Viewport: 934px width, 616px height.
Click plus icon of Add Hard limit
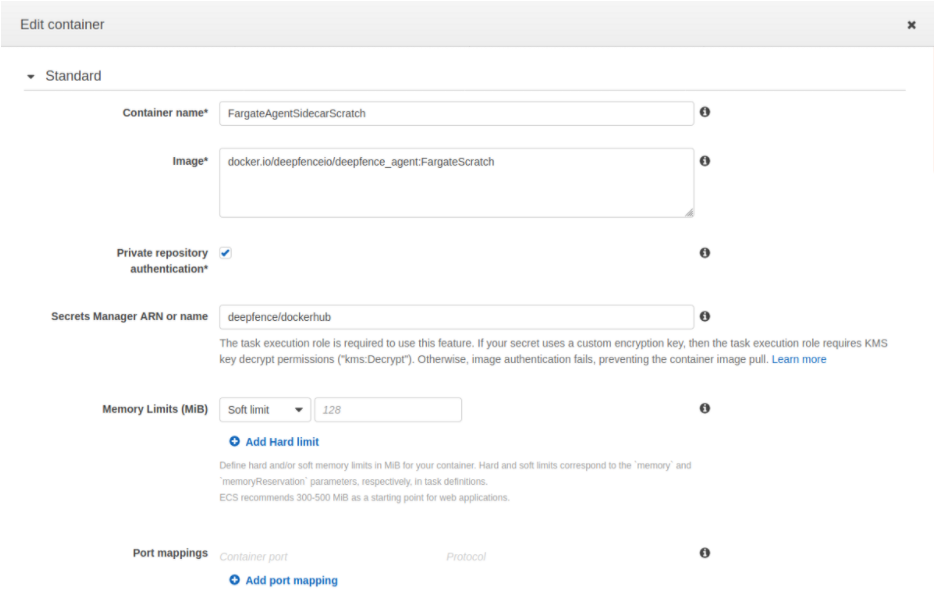[x=235, y=441]
